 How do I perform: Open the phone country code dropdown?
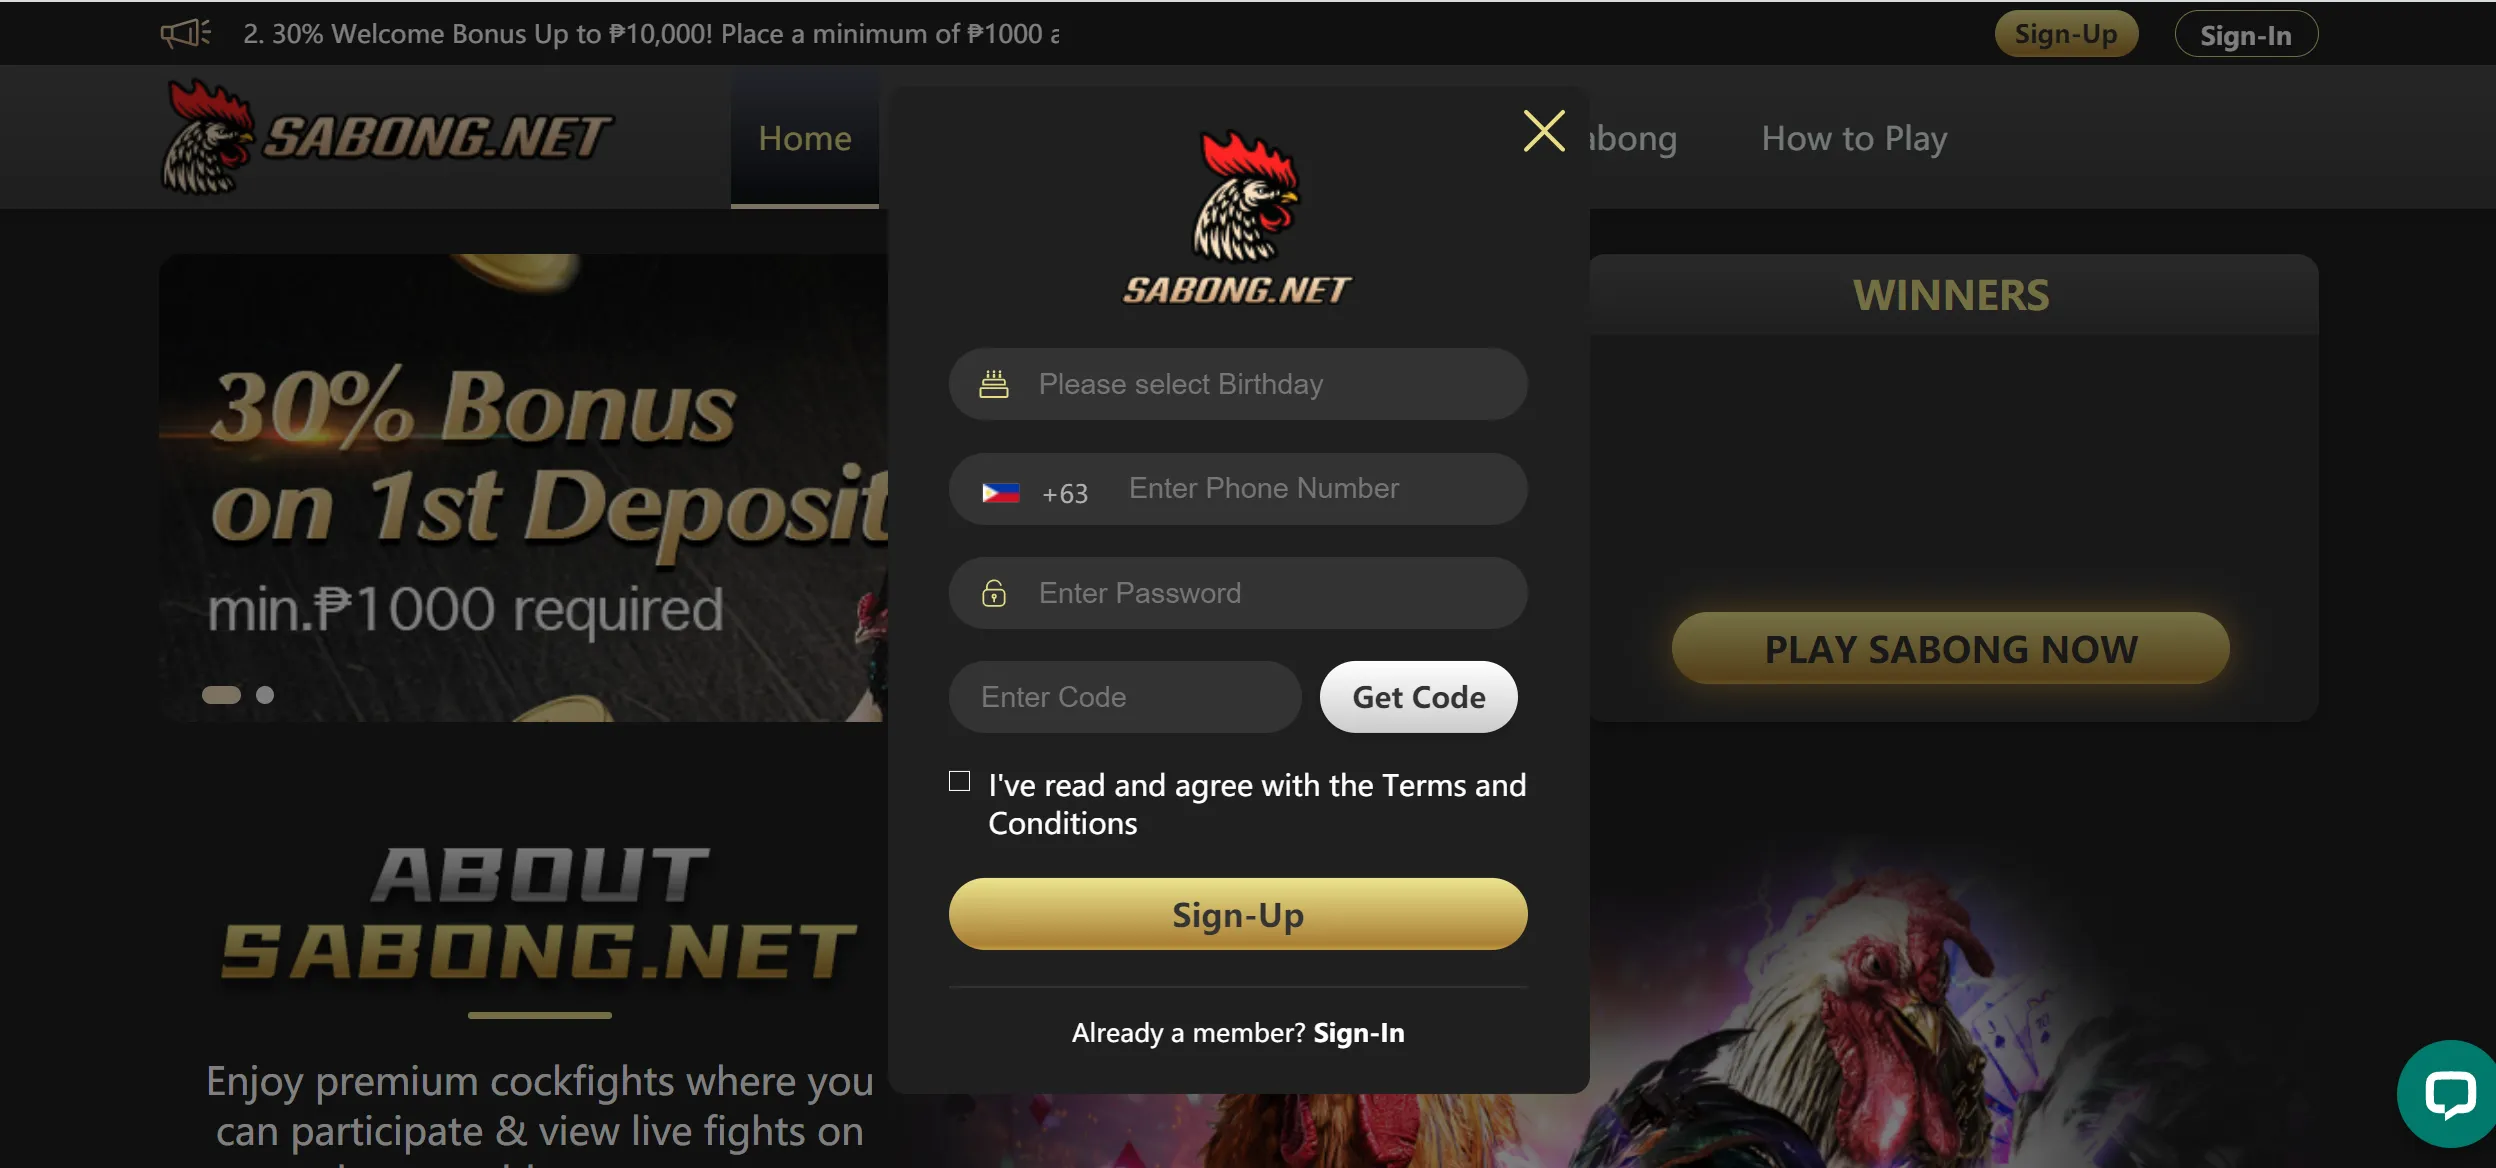pyautogui.click(x=1030, y=489)
